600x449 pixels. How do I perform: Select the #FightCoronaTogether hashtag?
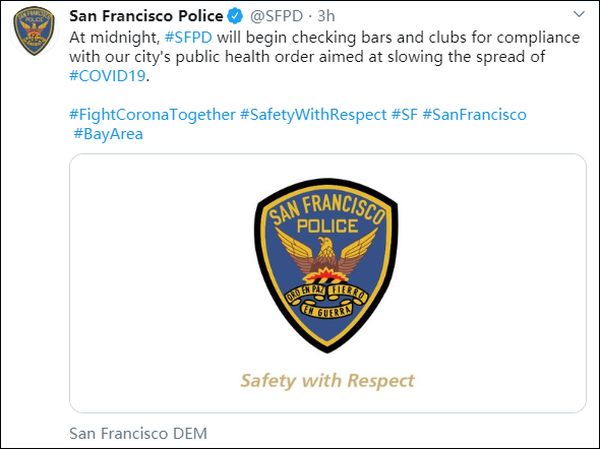click(152, 114)
